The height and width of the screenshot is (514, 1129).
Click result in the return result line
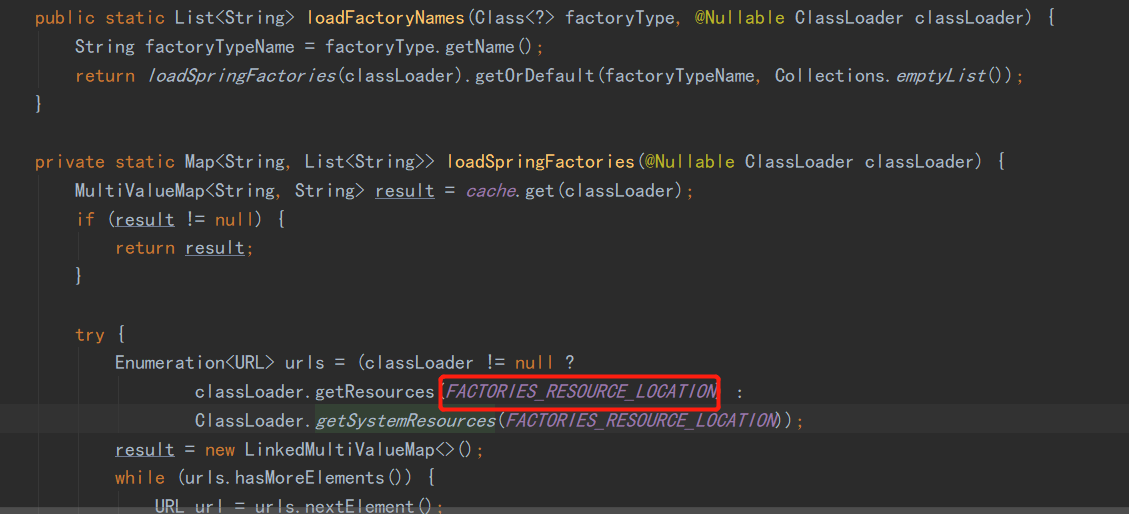click(x=215, y=248)
